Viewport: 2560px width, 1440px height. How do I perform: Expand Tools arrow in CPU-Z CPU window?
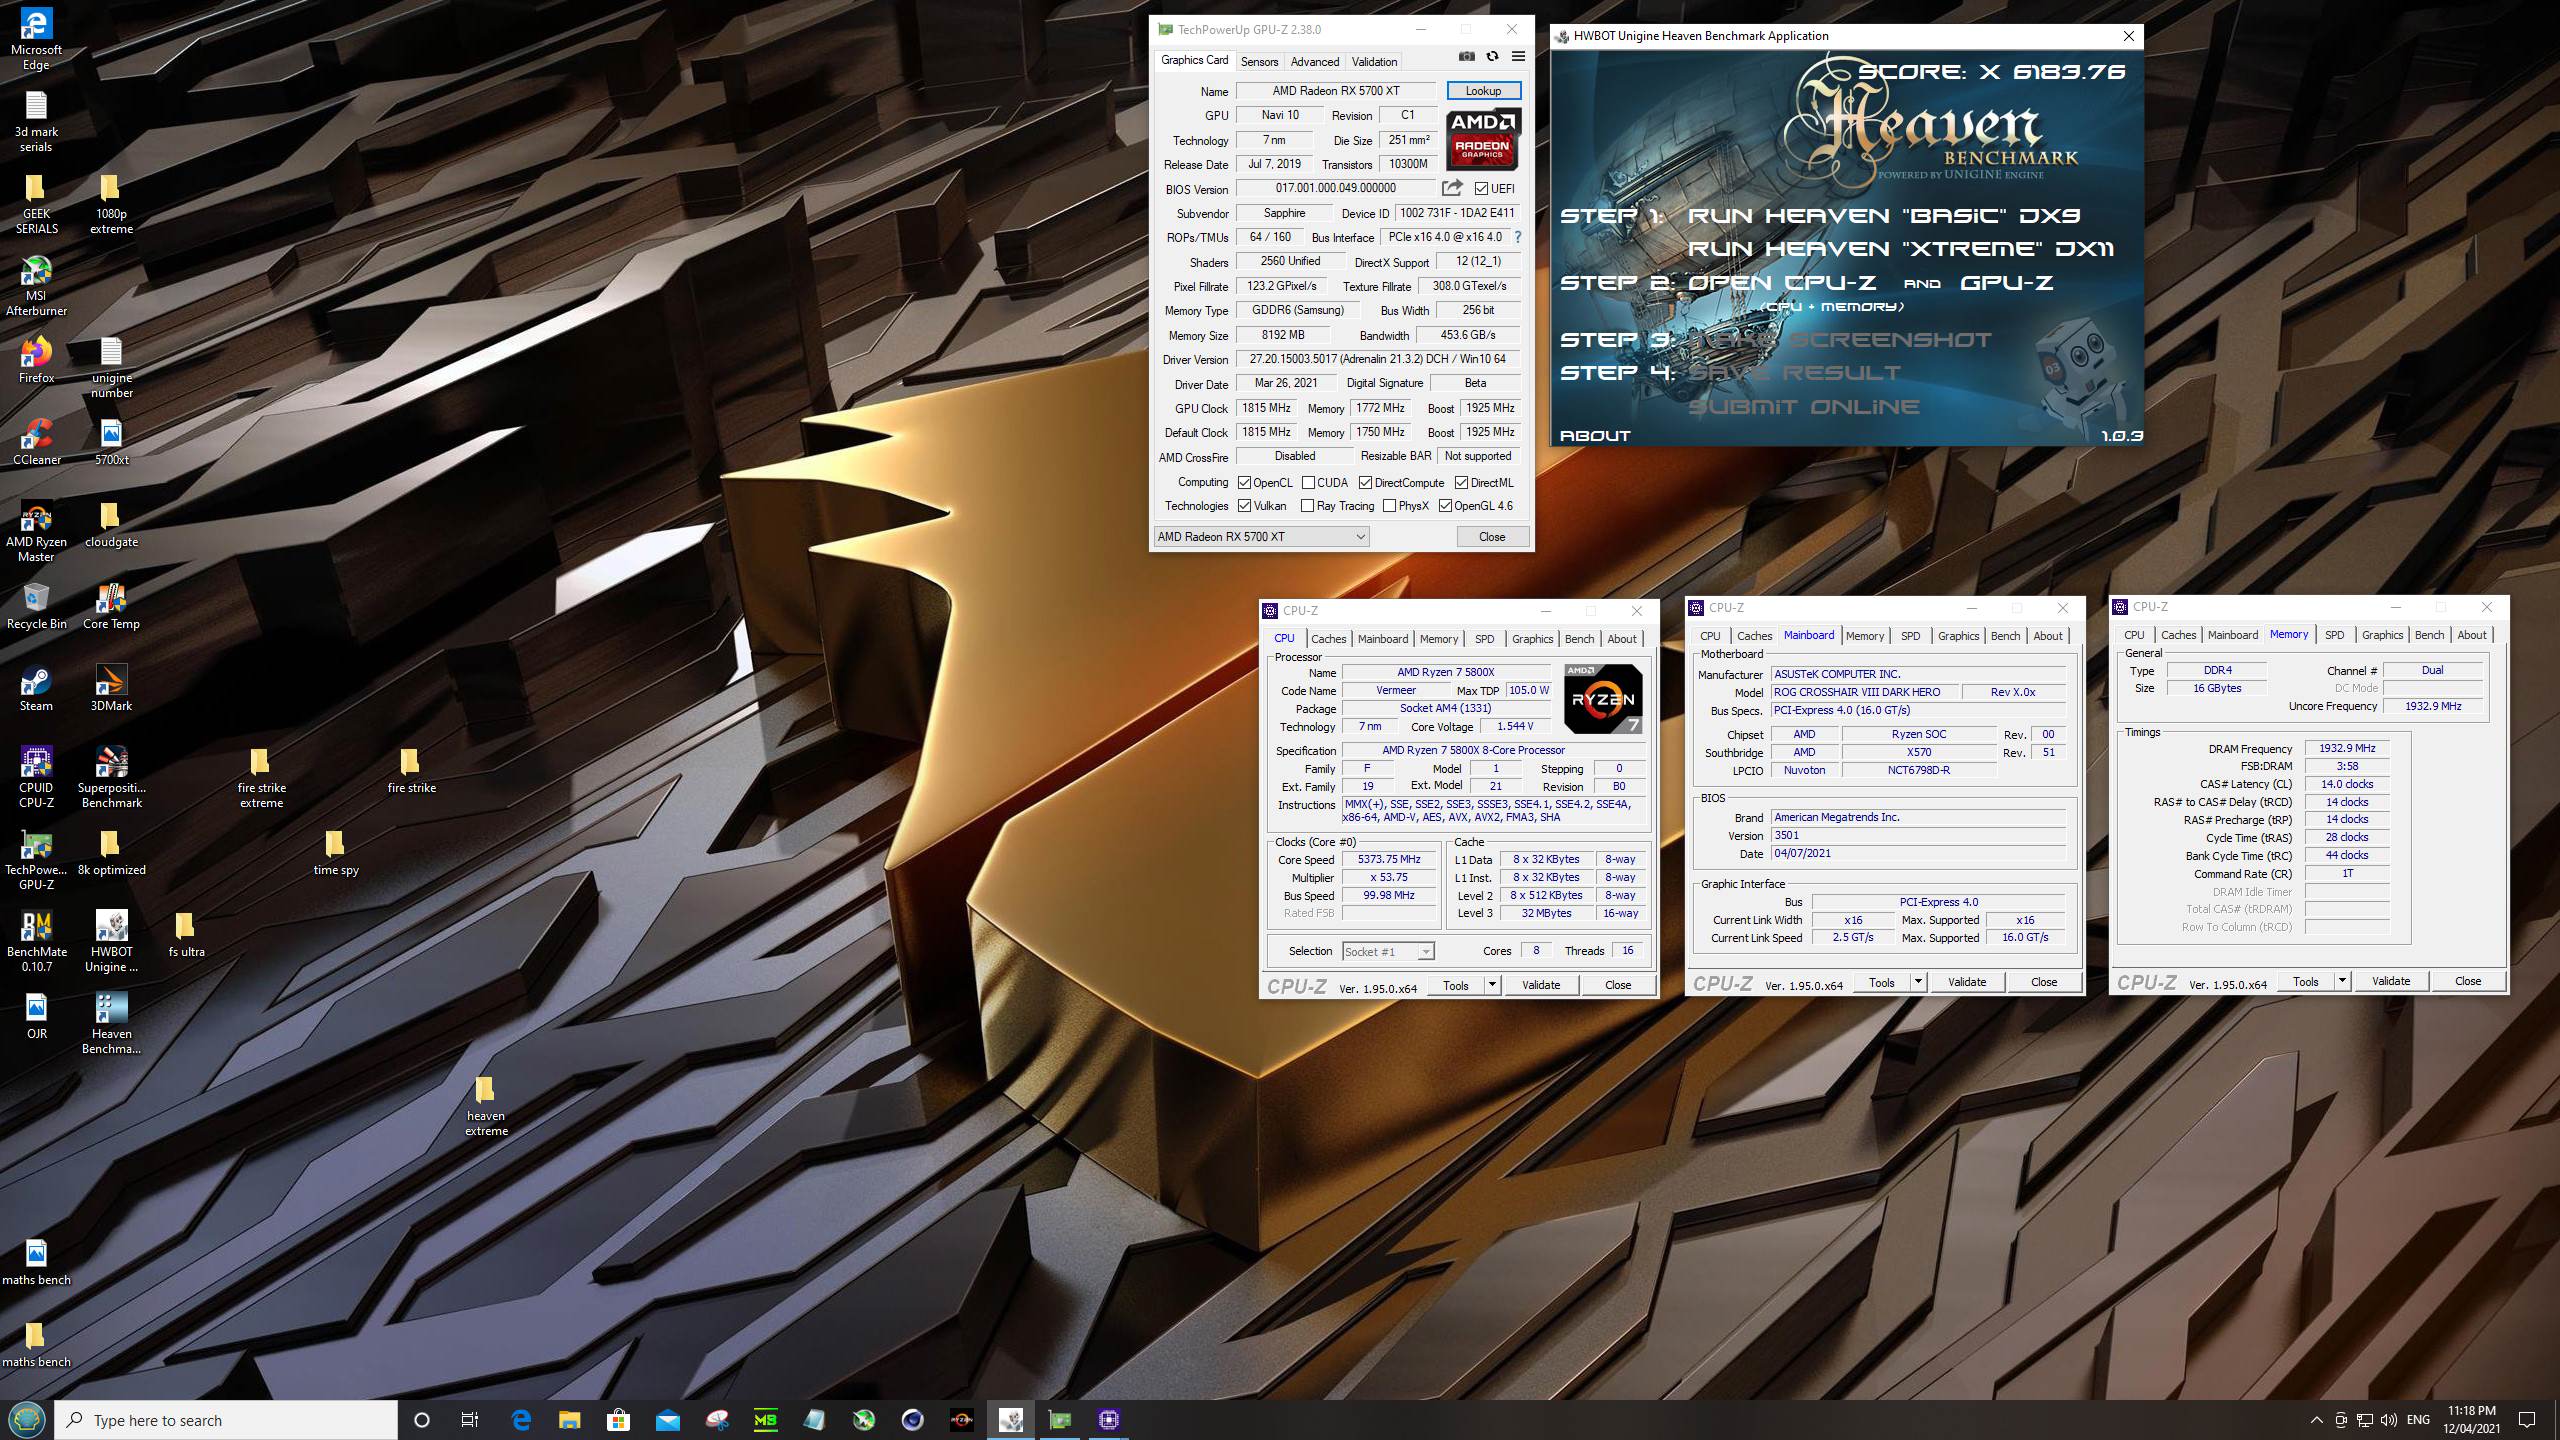coord(1492,985)
